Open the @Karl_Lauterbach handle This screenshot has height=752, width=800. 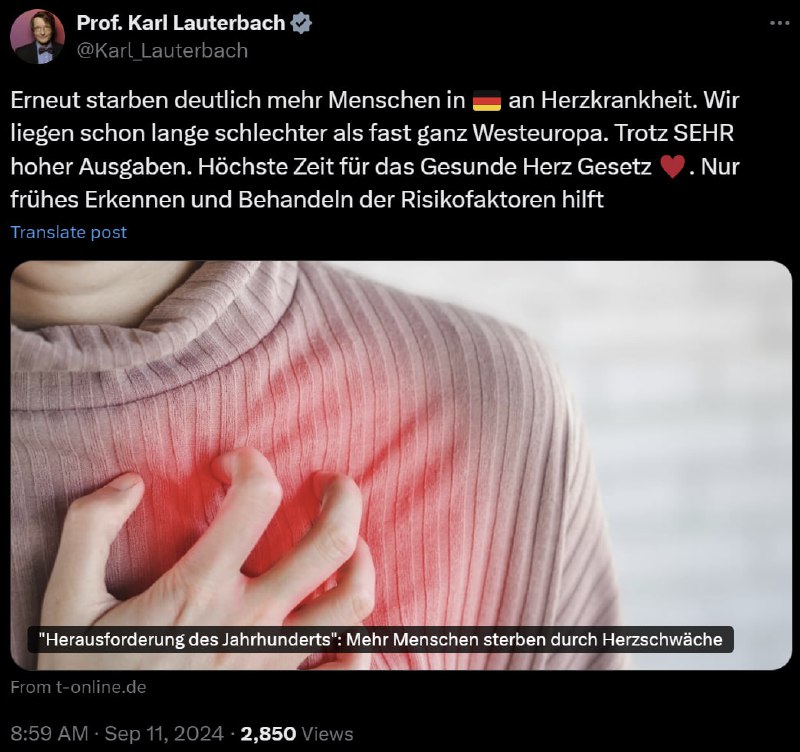(162, 51)
